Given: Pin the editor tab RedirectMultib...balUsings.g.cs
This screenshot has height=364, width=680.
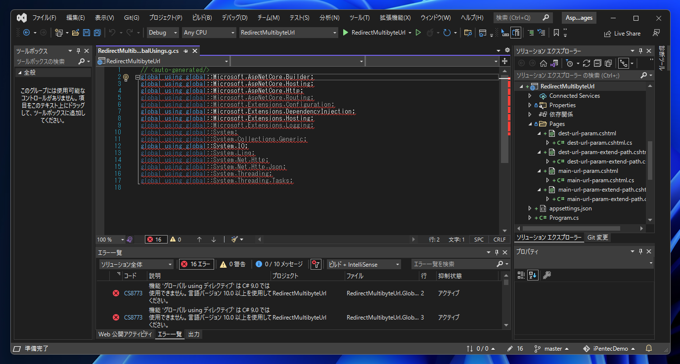Looking at the screenshot, I should 186,51.
